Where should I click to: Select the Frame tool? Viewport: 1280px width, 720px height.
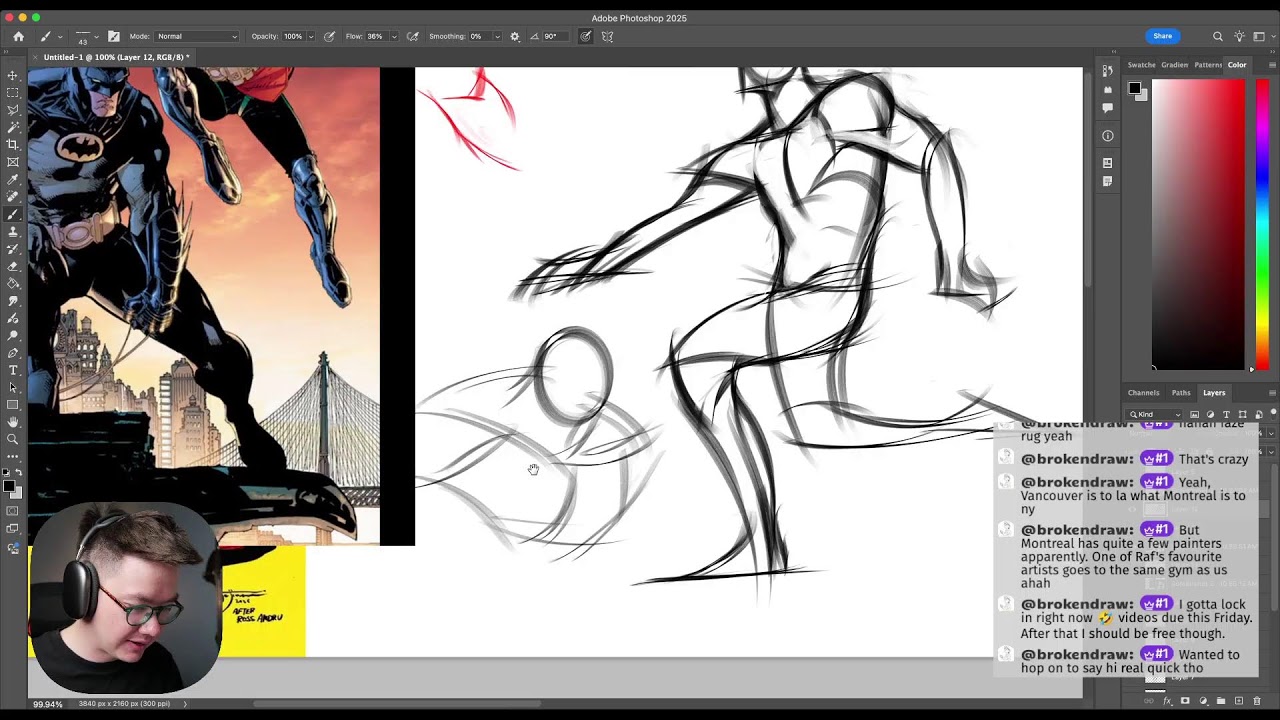point(13,162)
